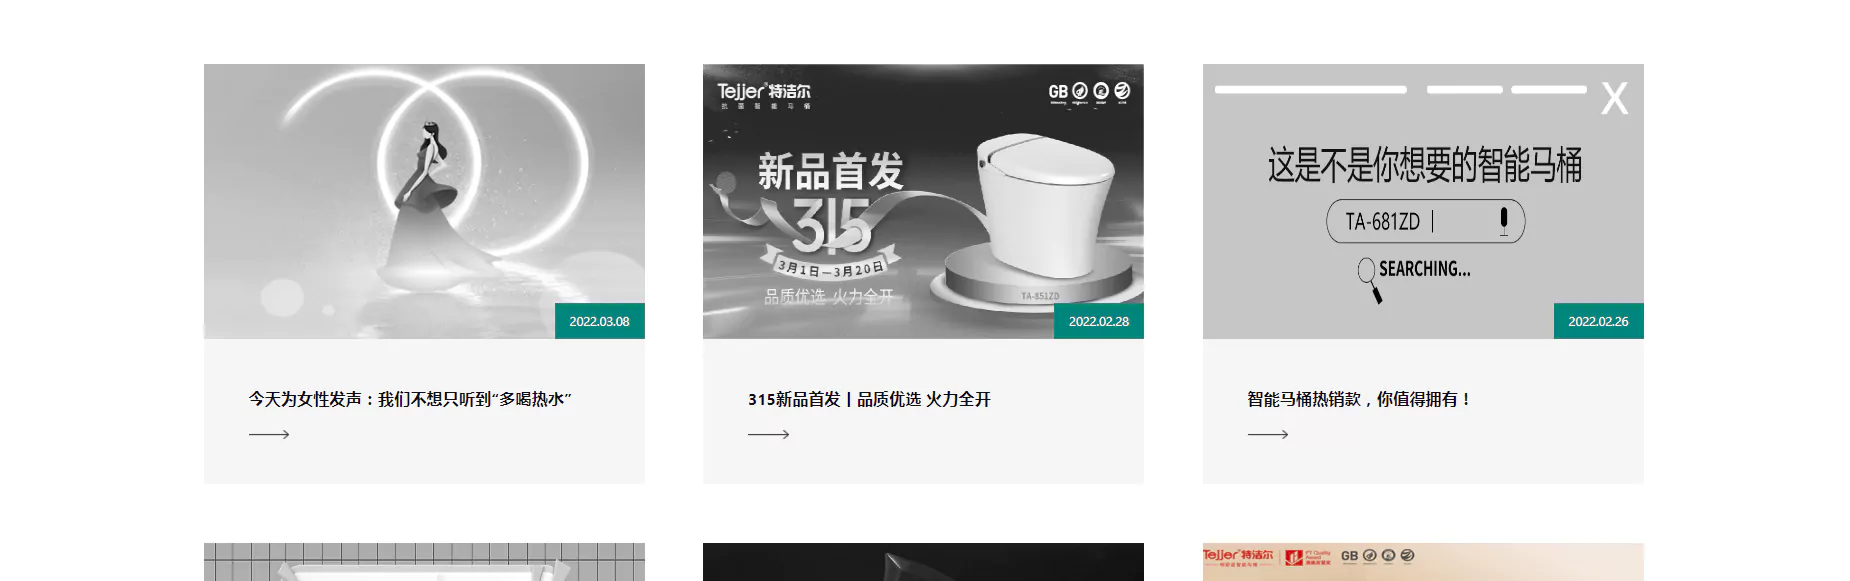The height and width of the screenshot is (581, 1850).
Task: Open the 315 新品首发 toilet banner image
Action: tap(923, 201)
